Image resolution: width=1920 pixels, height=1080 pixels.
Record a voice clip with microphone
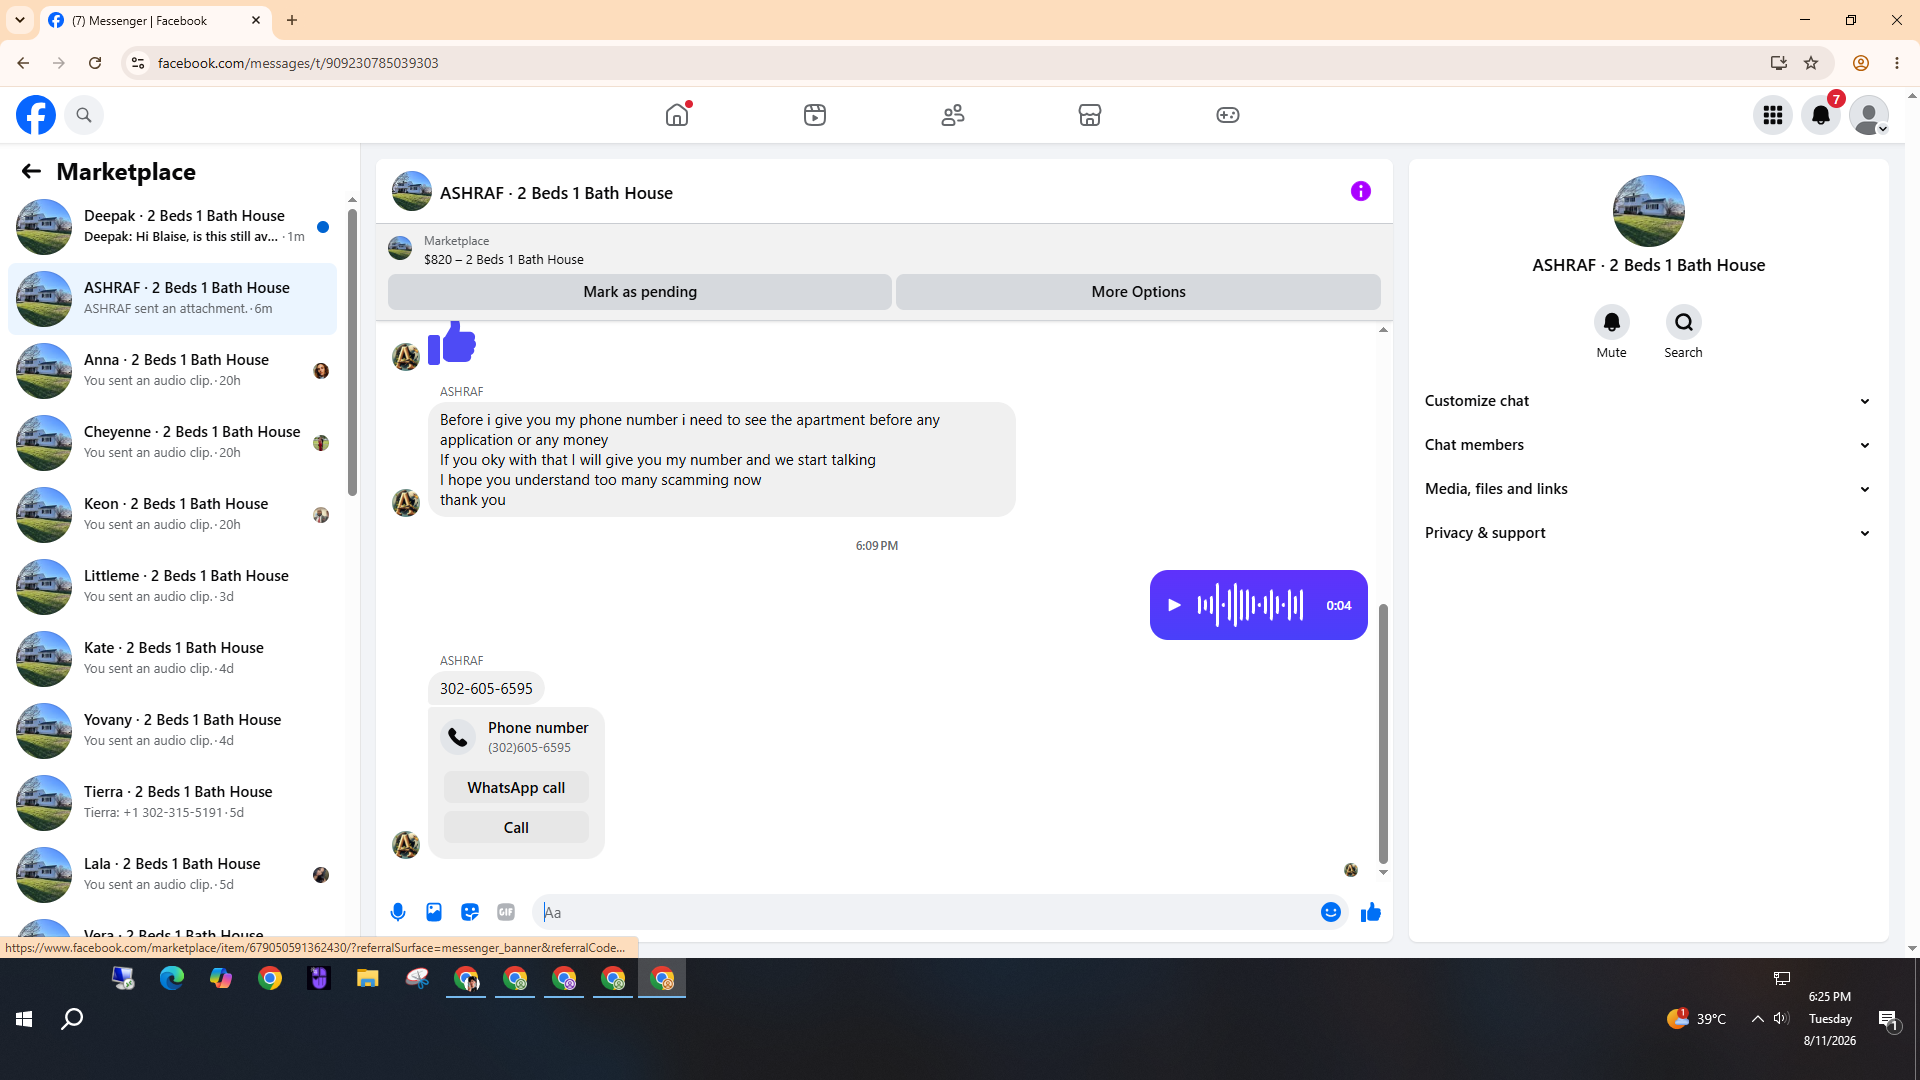398,912
